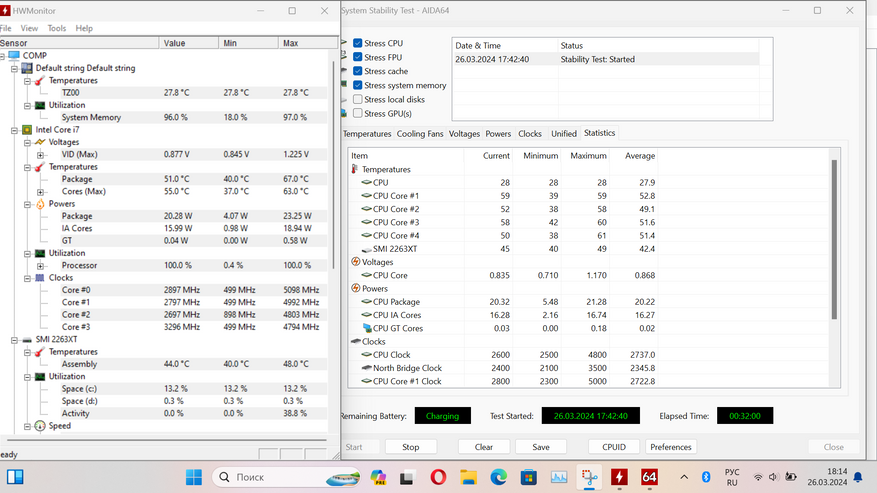The image size is (877, 493).
Task: Switch to the Cooling Fans tab
Action: [419, 133]
